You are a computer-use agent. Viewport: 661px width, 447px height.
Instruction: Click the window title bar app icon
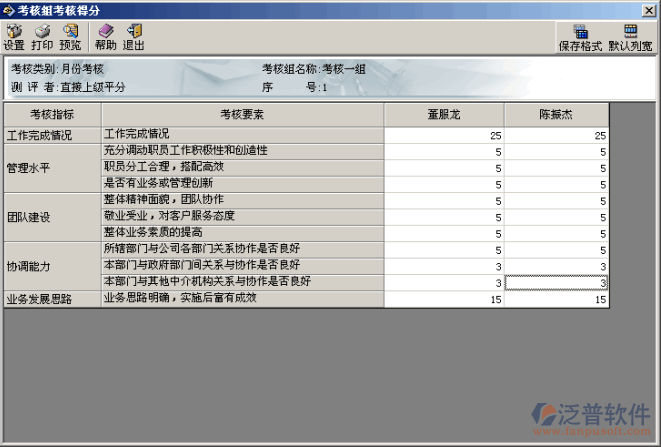tap(8, 10)
